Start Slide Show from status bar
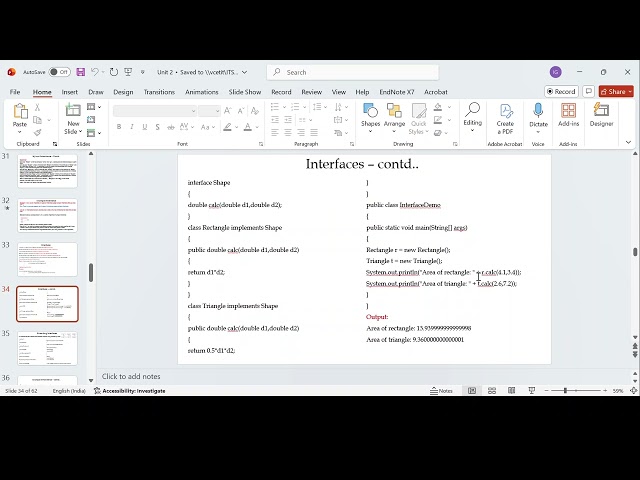 pyautogui.click(x=531, y=391)
